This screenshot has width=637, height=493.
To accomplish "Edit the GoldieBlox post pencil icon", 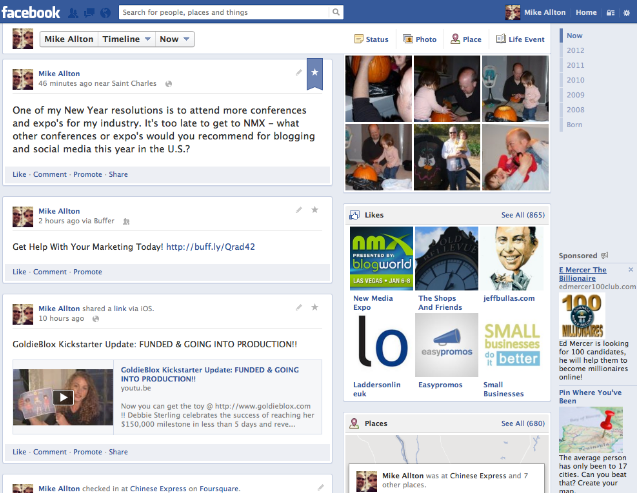I will (x=299, y=307).
